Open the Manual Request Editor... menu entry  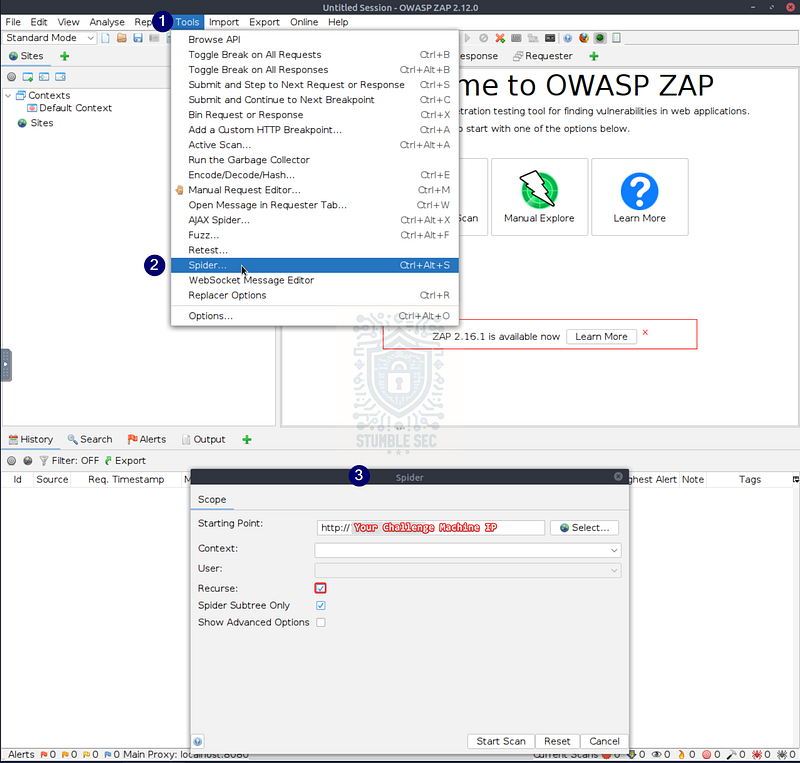tap(315, 190)
